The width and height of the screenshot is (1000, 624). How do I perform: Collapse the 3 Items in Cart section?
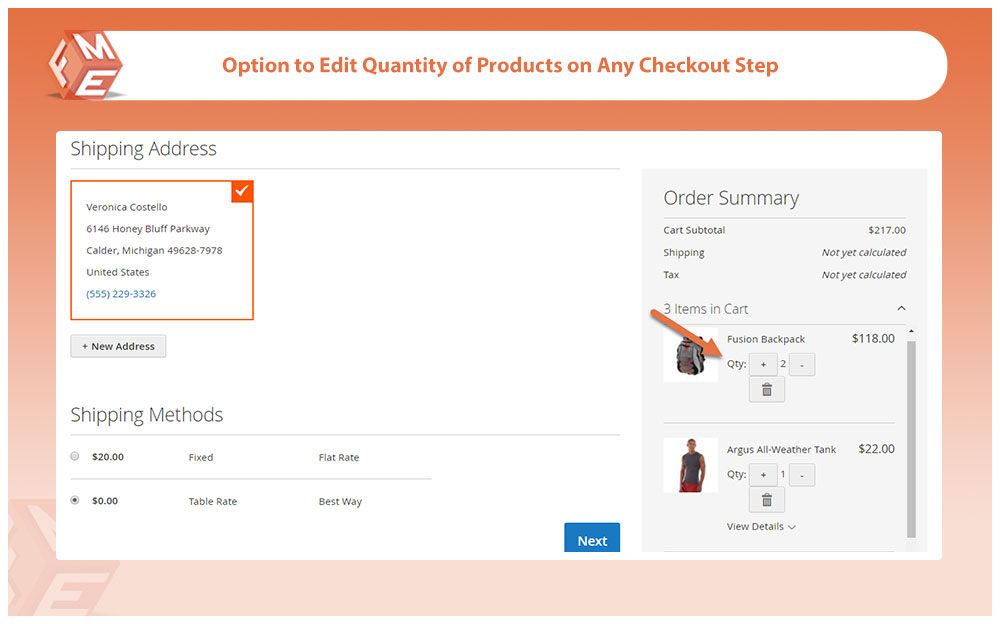tap(901, 309)
